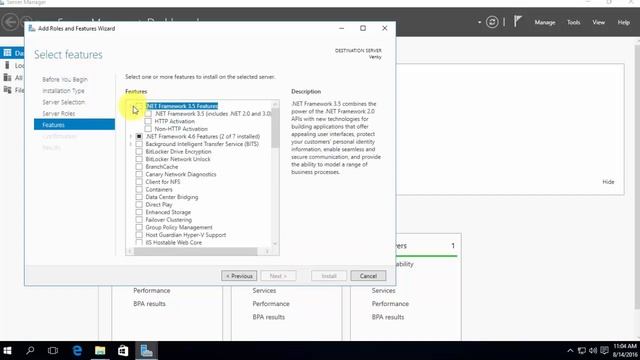Go to Server Selection step

pos(64,102)
